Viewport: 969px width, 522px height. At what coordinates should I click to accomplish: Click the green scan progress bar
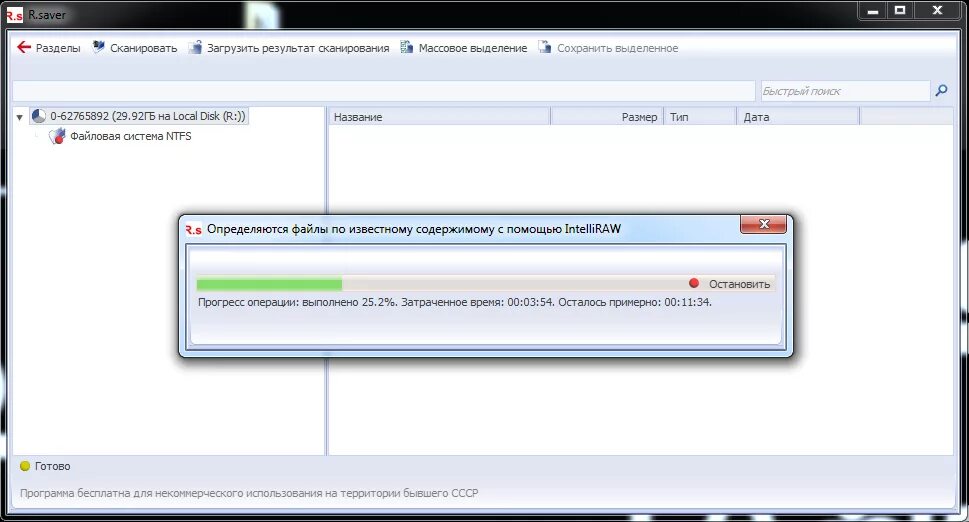(269, 284)
